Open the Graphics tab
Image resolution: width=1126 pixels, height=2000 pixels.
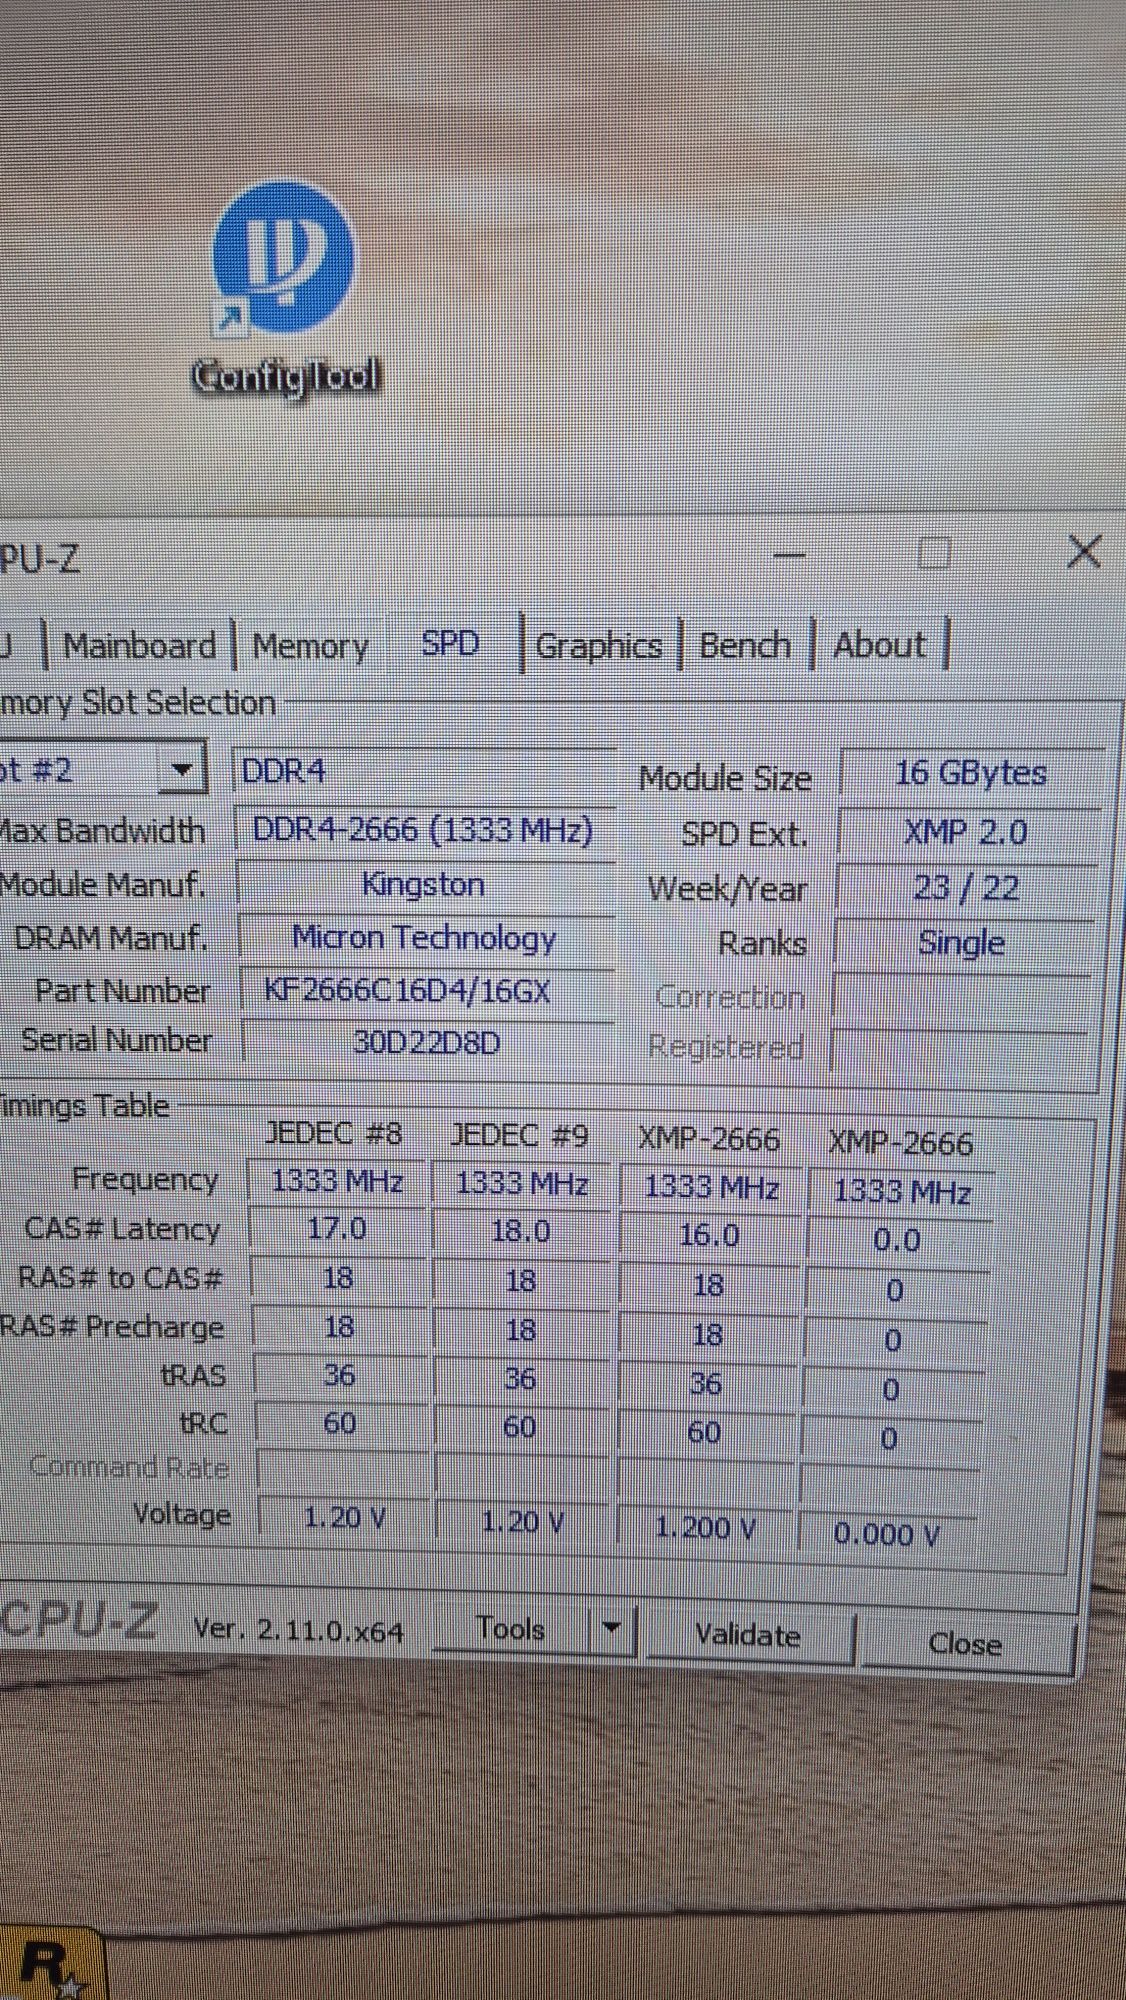(599, 646)
